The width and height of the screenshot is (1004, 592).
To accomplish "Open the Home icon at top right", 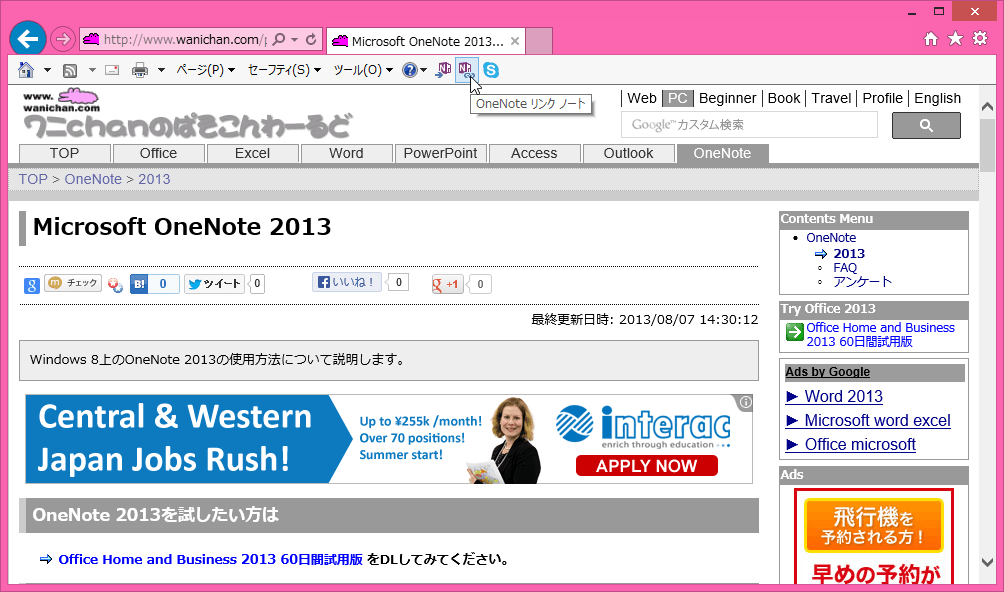I will click(x=931, y=39).
